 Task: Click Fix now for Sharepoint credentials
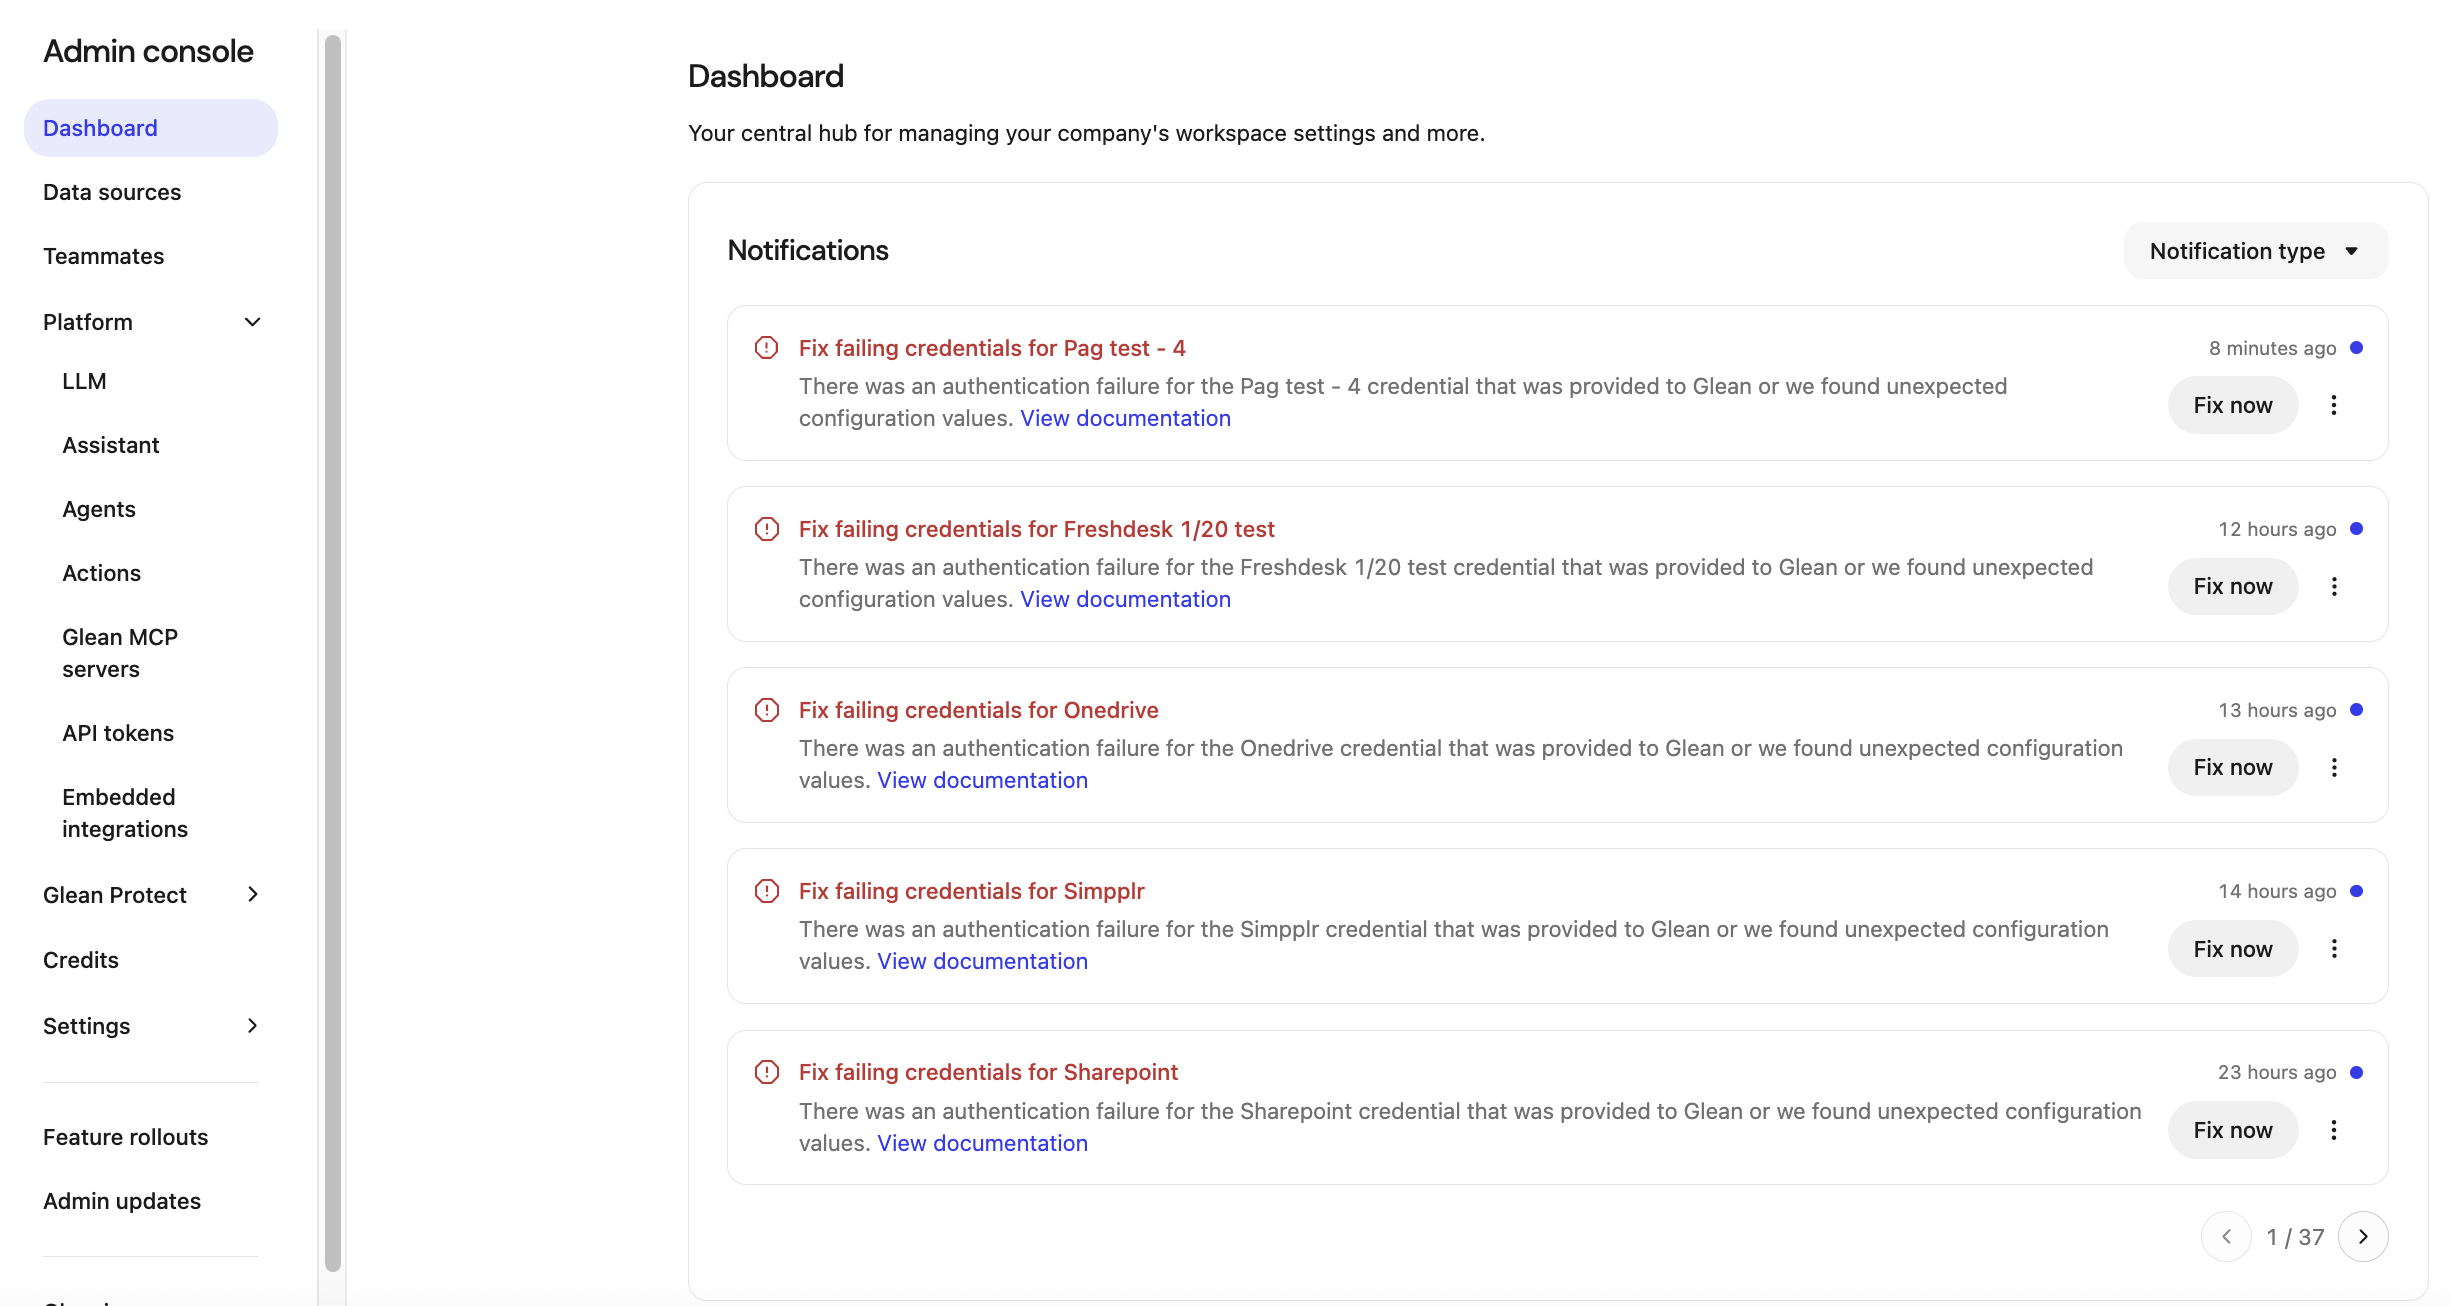click(x=2232, y=1129)
